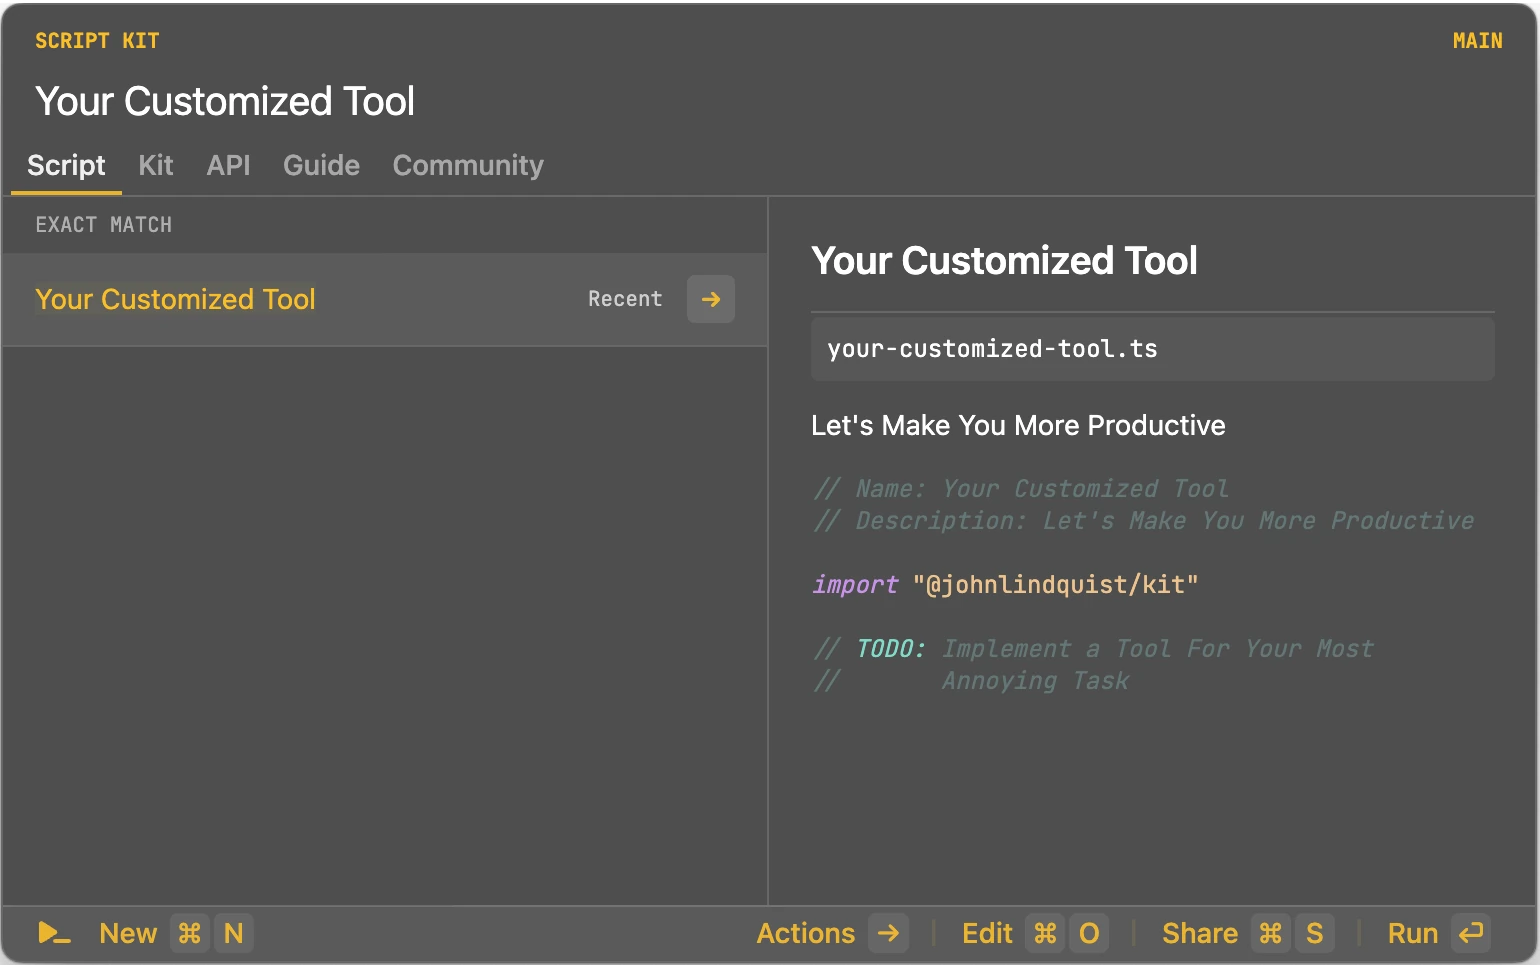Click the your-customized-tool.ts filename box
This screenshot has width=1540, height=965.
[x=1152, y=349]
